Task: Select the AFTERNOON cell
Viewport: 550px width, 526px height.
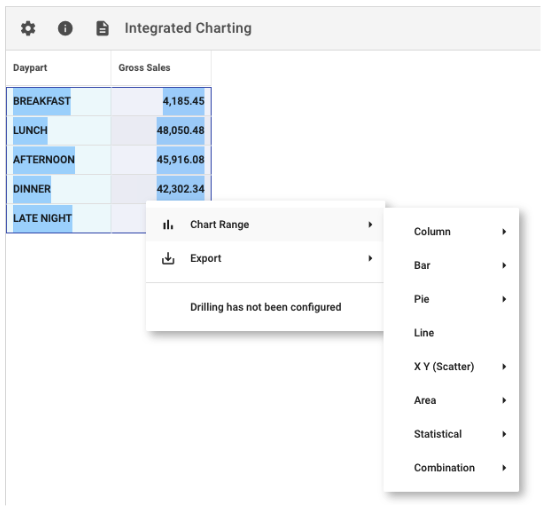Action: tap(58, 160)
